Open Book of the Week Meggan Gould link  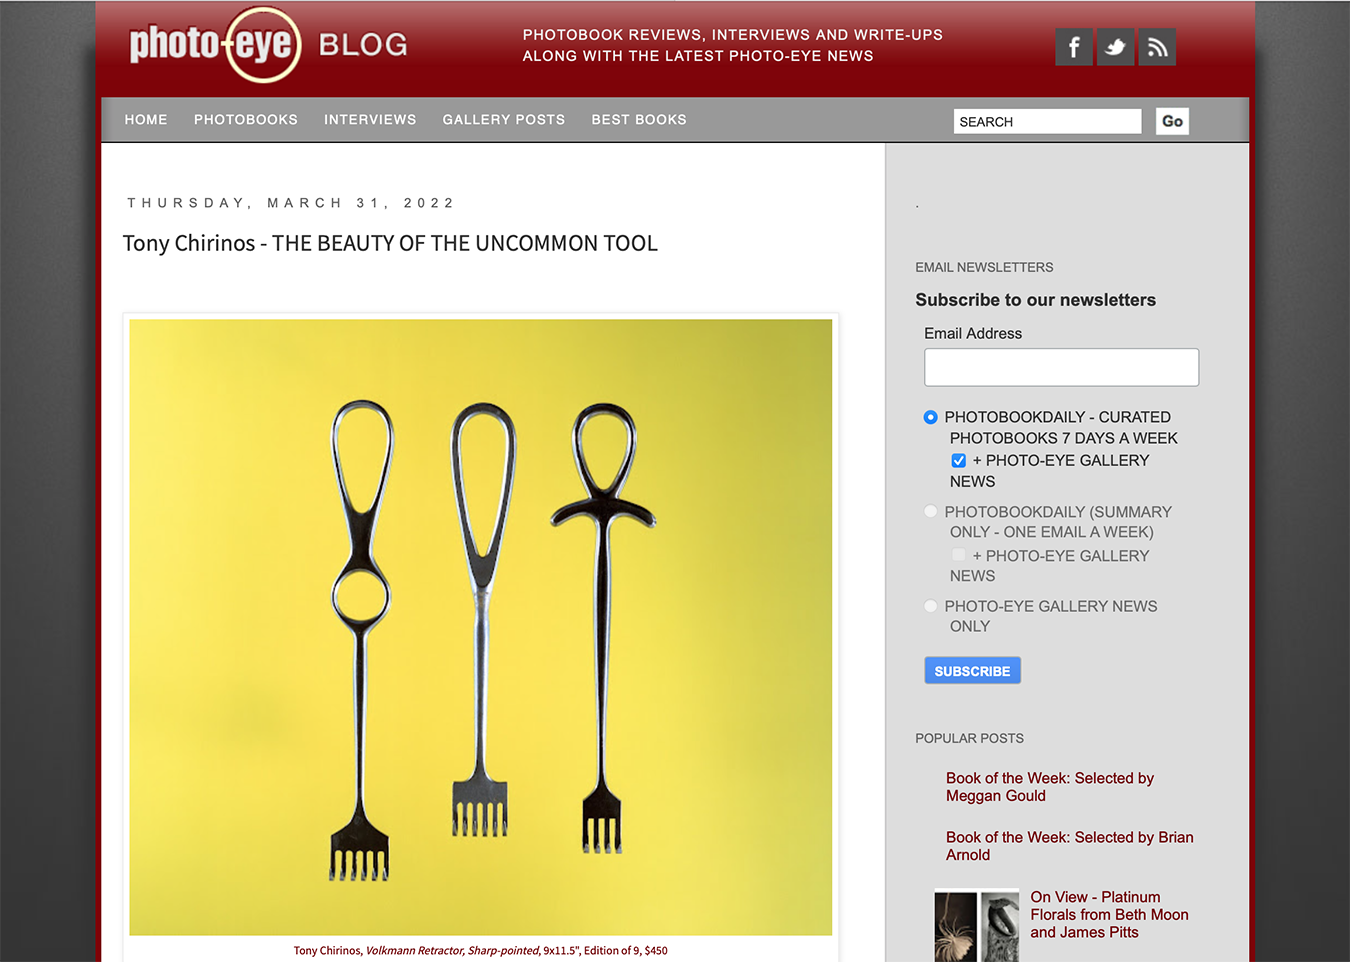pyautogui.click(x=1050, y=787)
